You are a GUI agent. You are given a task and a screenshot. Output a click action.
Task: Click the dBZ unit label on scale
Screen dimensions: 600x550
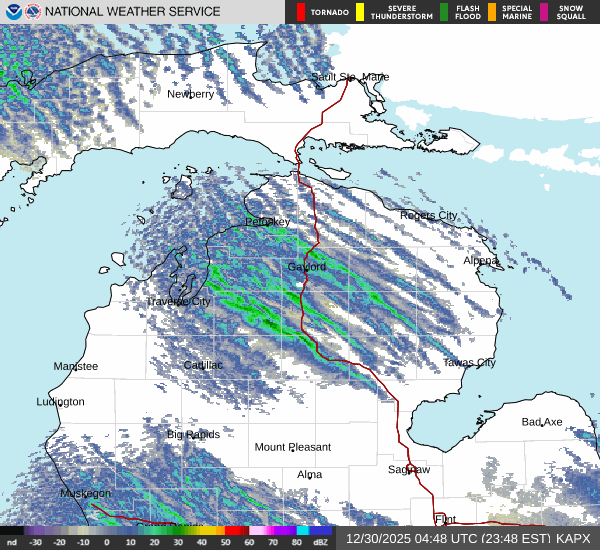(322, 543)
